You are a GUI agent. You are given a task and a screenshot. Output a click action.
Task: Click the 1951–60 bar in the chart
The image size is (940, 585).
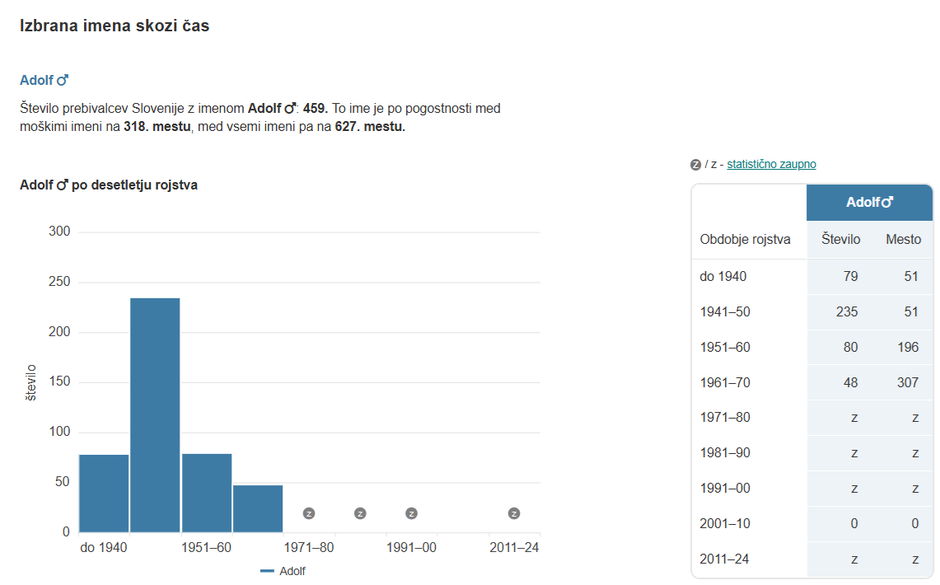207,492
